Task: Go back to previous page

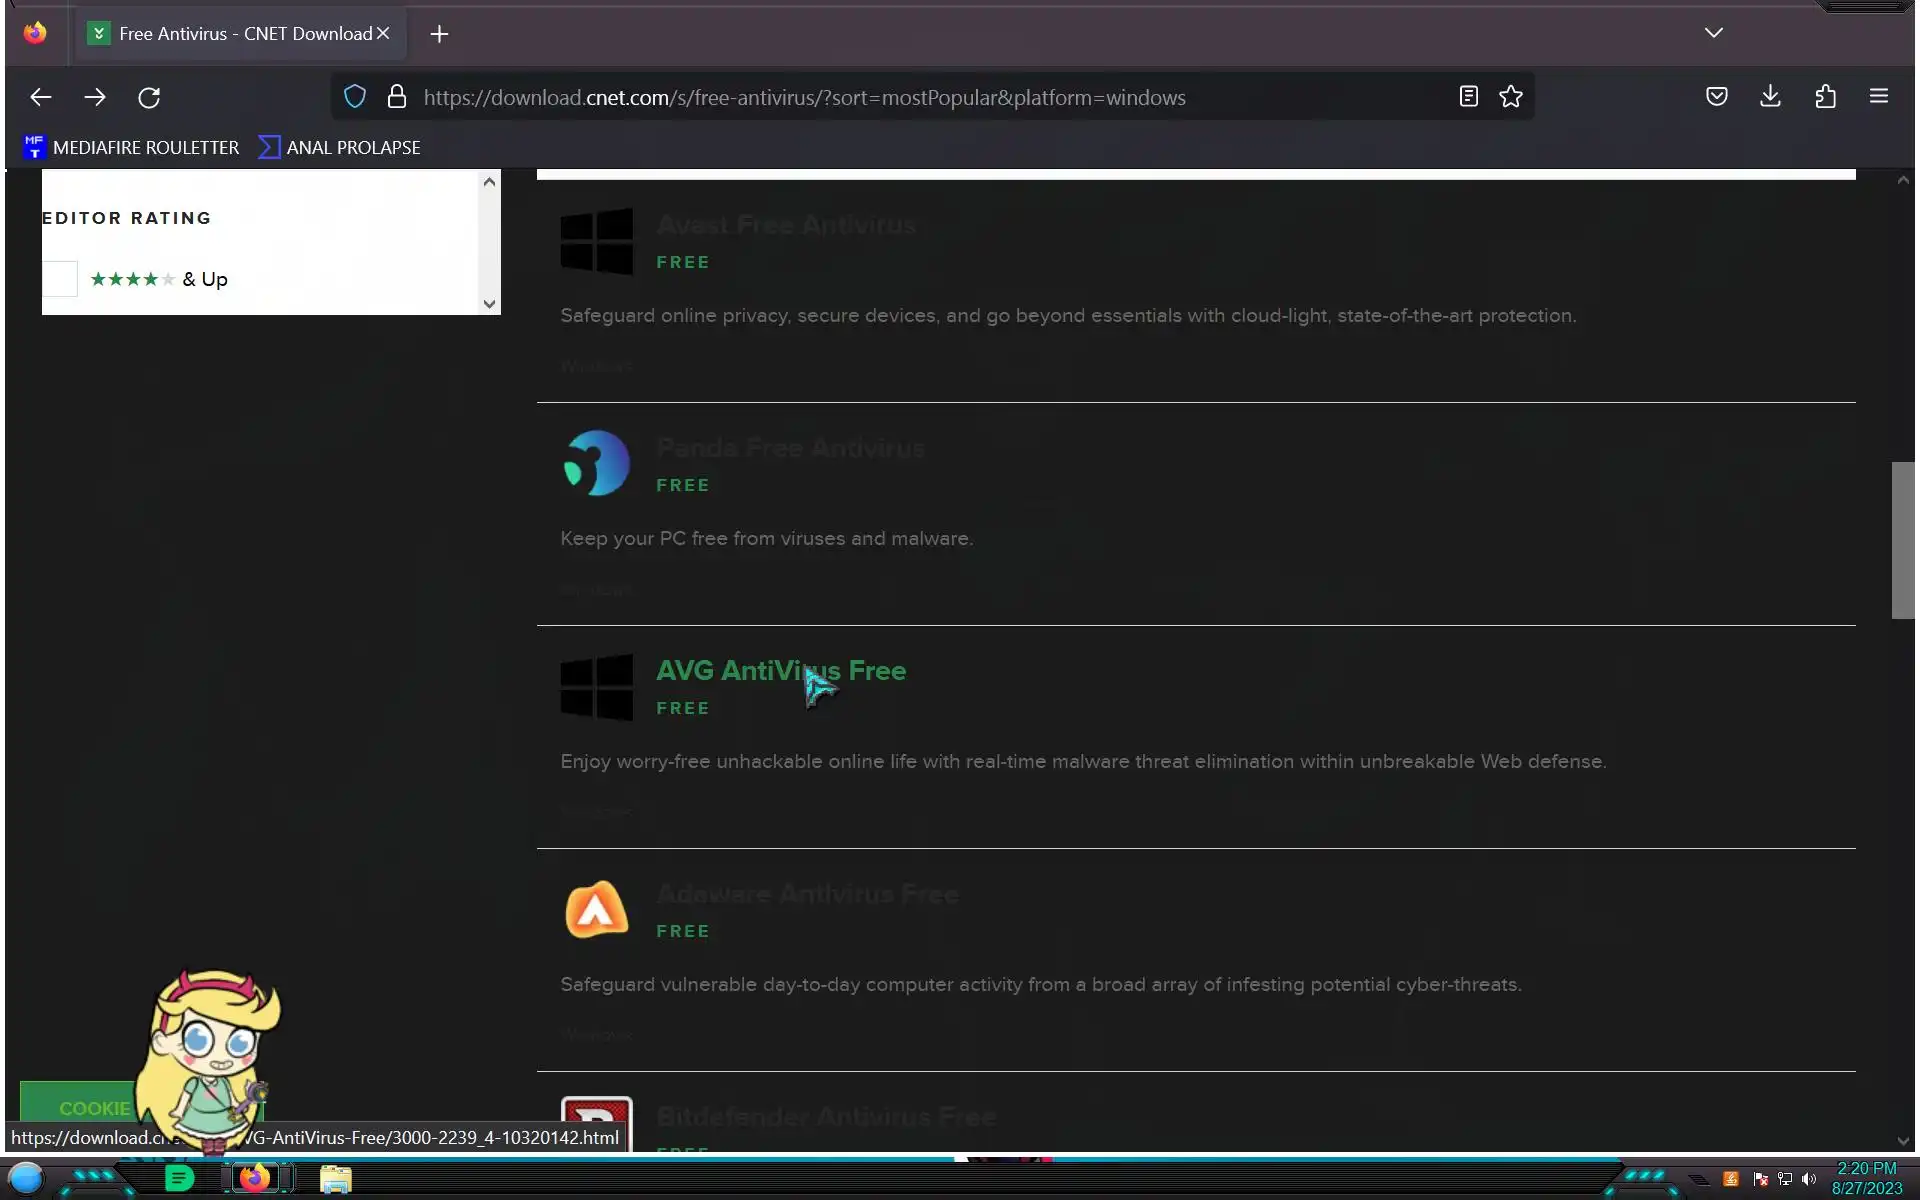Action: (40, 97)
